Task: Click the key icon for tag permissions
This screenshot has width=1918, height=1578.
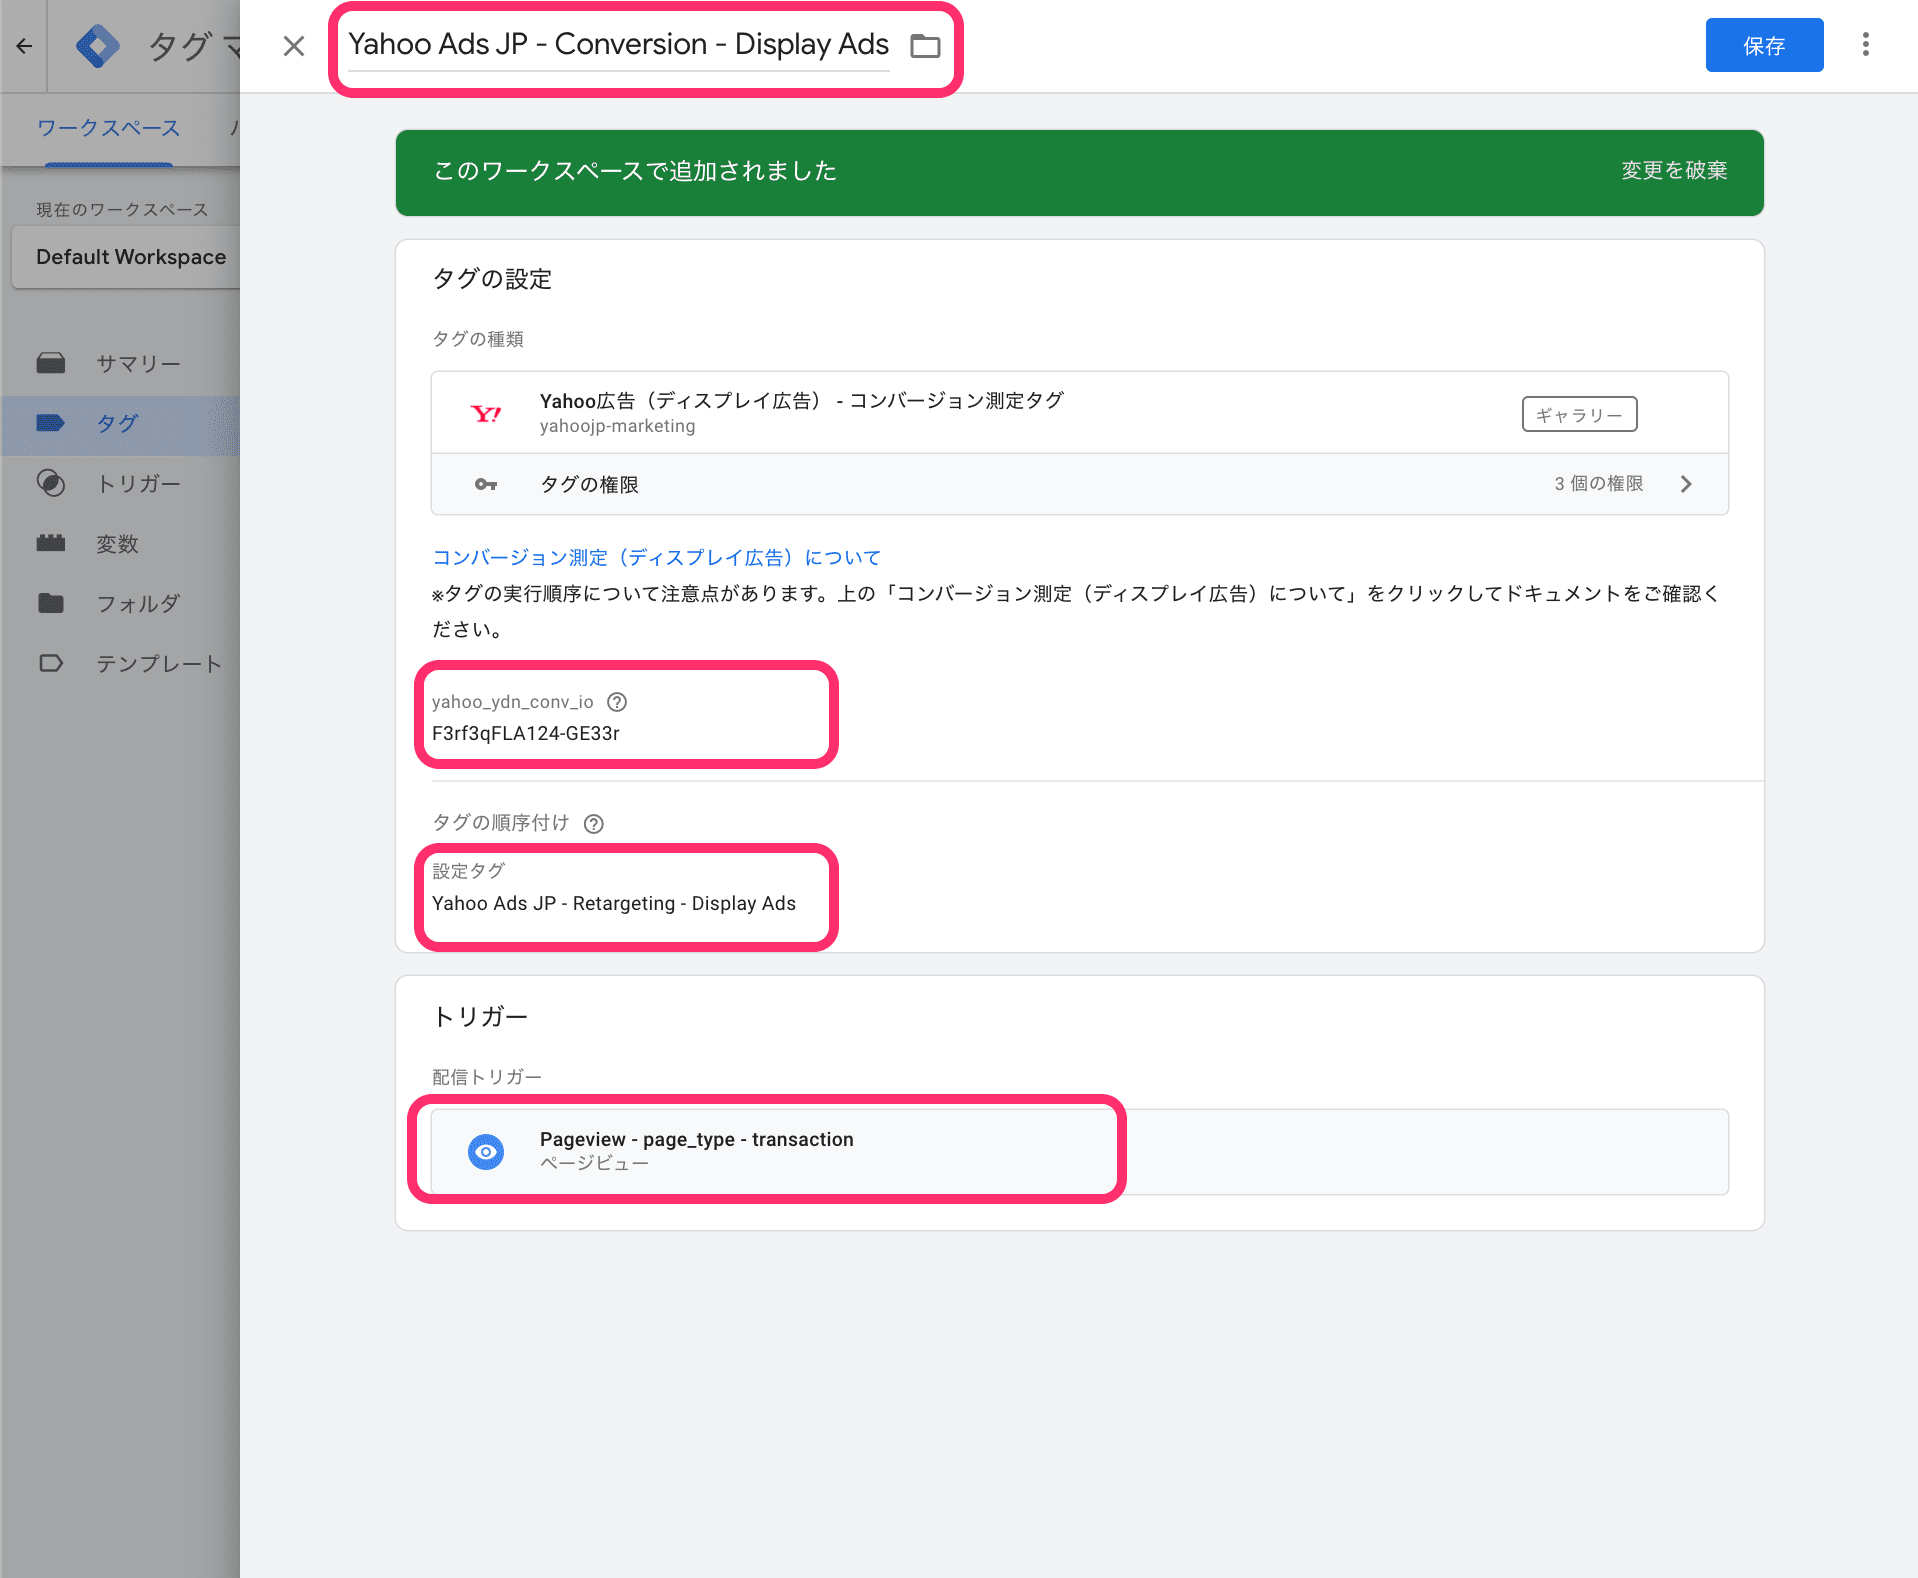Action: tap(486, 484)
